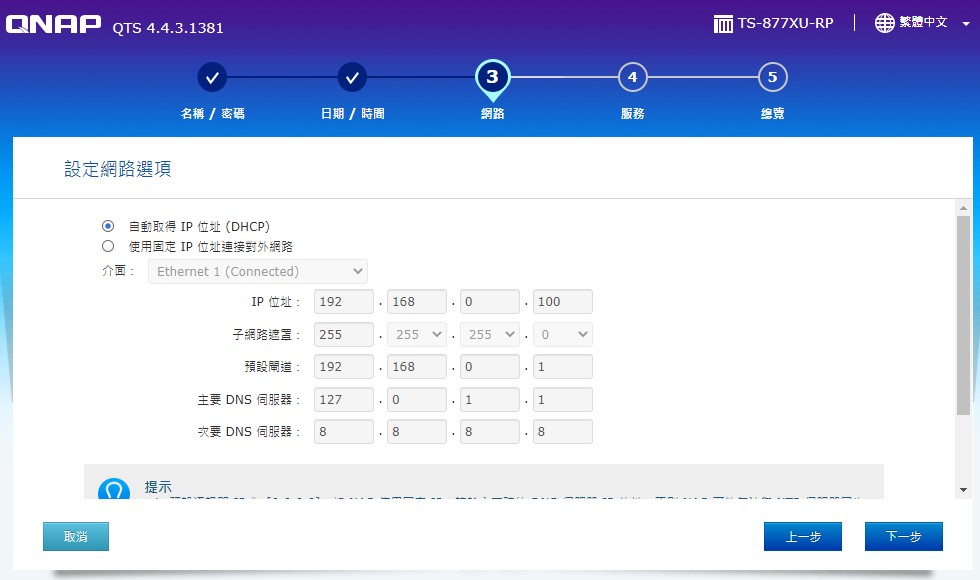The height and width of the screenshot is (580, 980).
Task: Click the TS-877XU-RP NAS device icon
Action: pos(724,23)
